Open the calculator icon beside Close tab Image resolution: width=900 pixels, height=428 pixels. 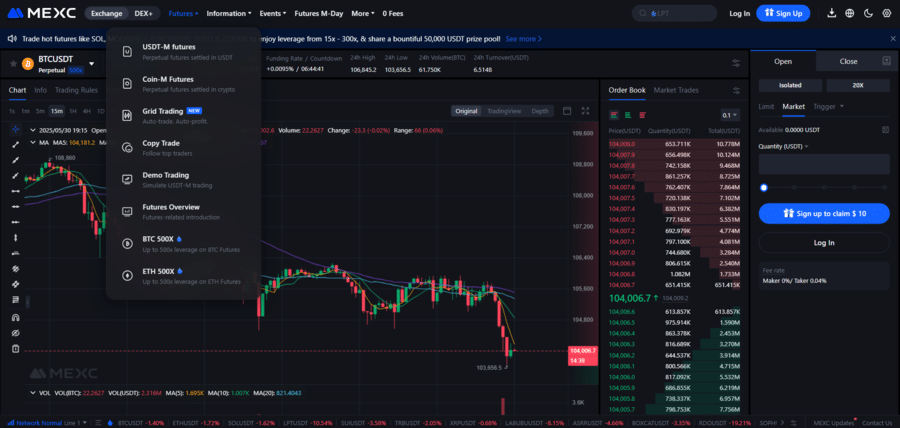886,61
